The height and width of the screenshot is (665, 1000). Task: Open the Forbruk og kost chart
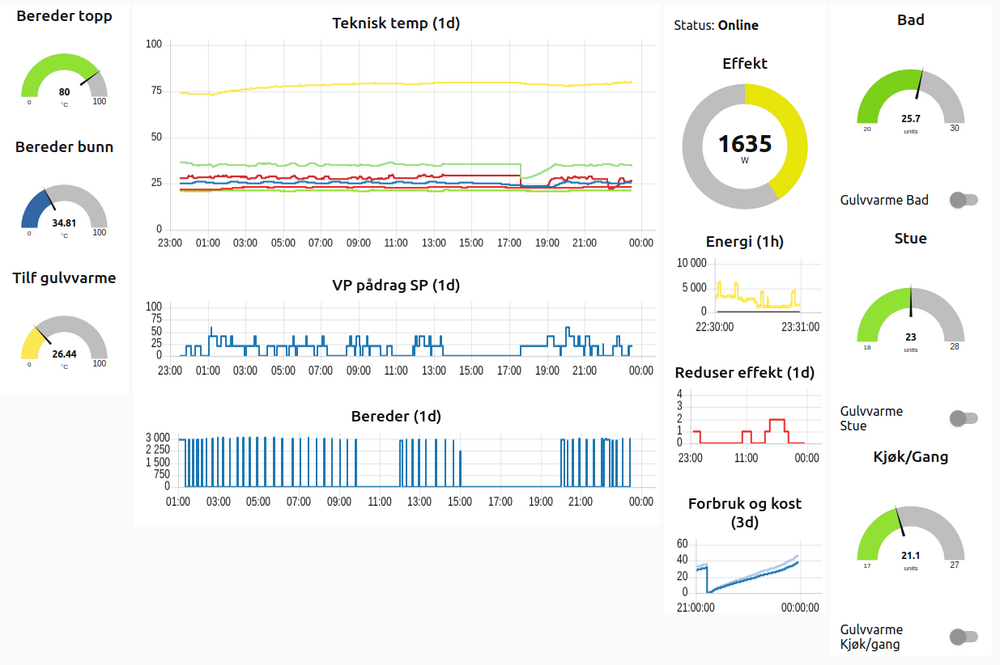tap(745, 570)
